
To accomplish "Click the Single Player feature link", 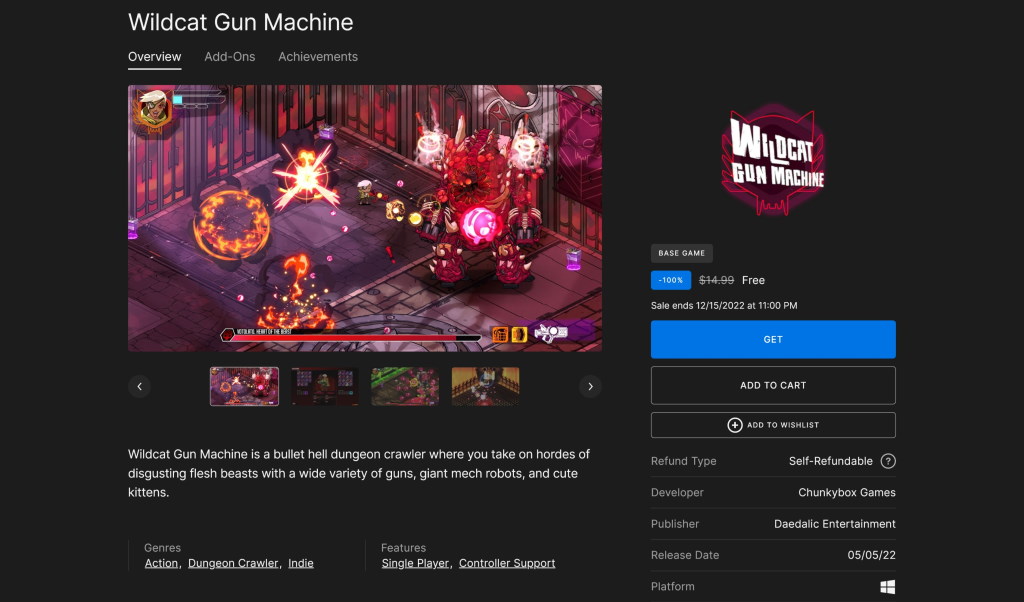I will click(415, 562).
